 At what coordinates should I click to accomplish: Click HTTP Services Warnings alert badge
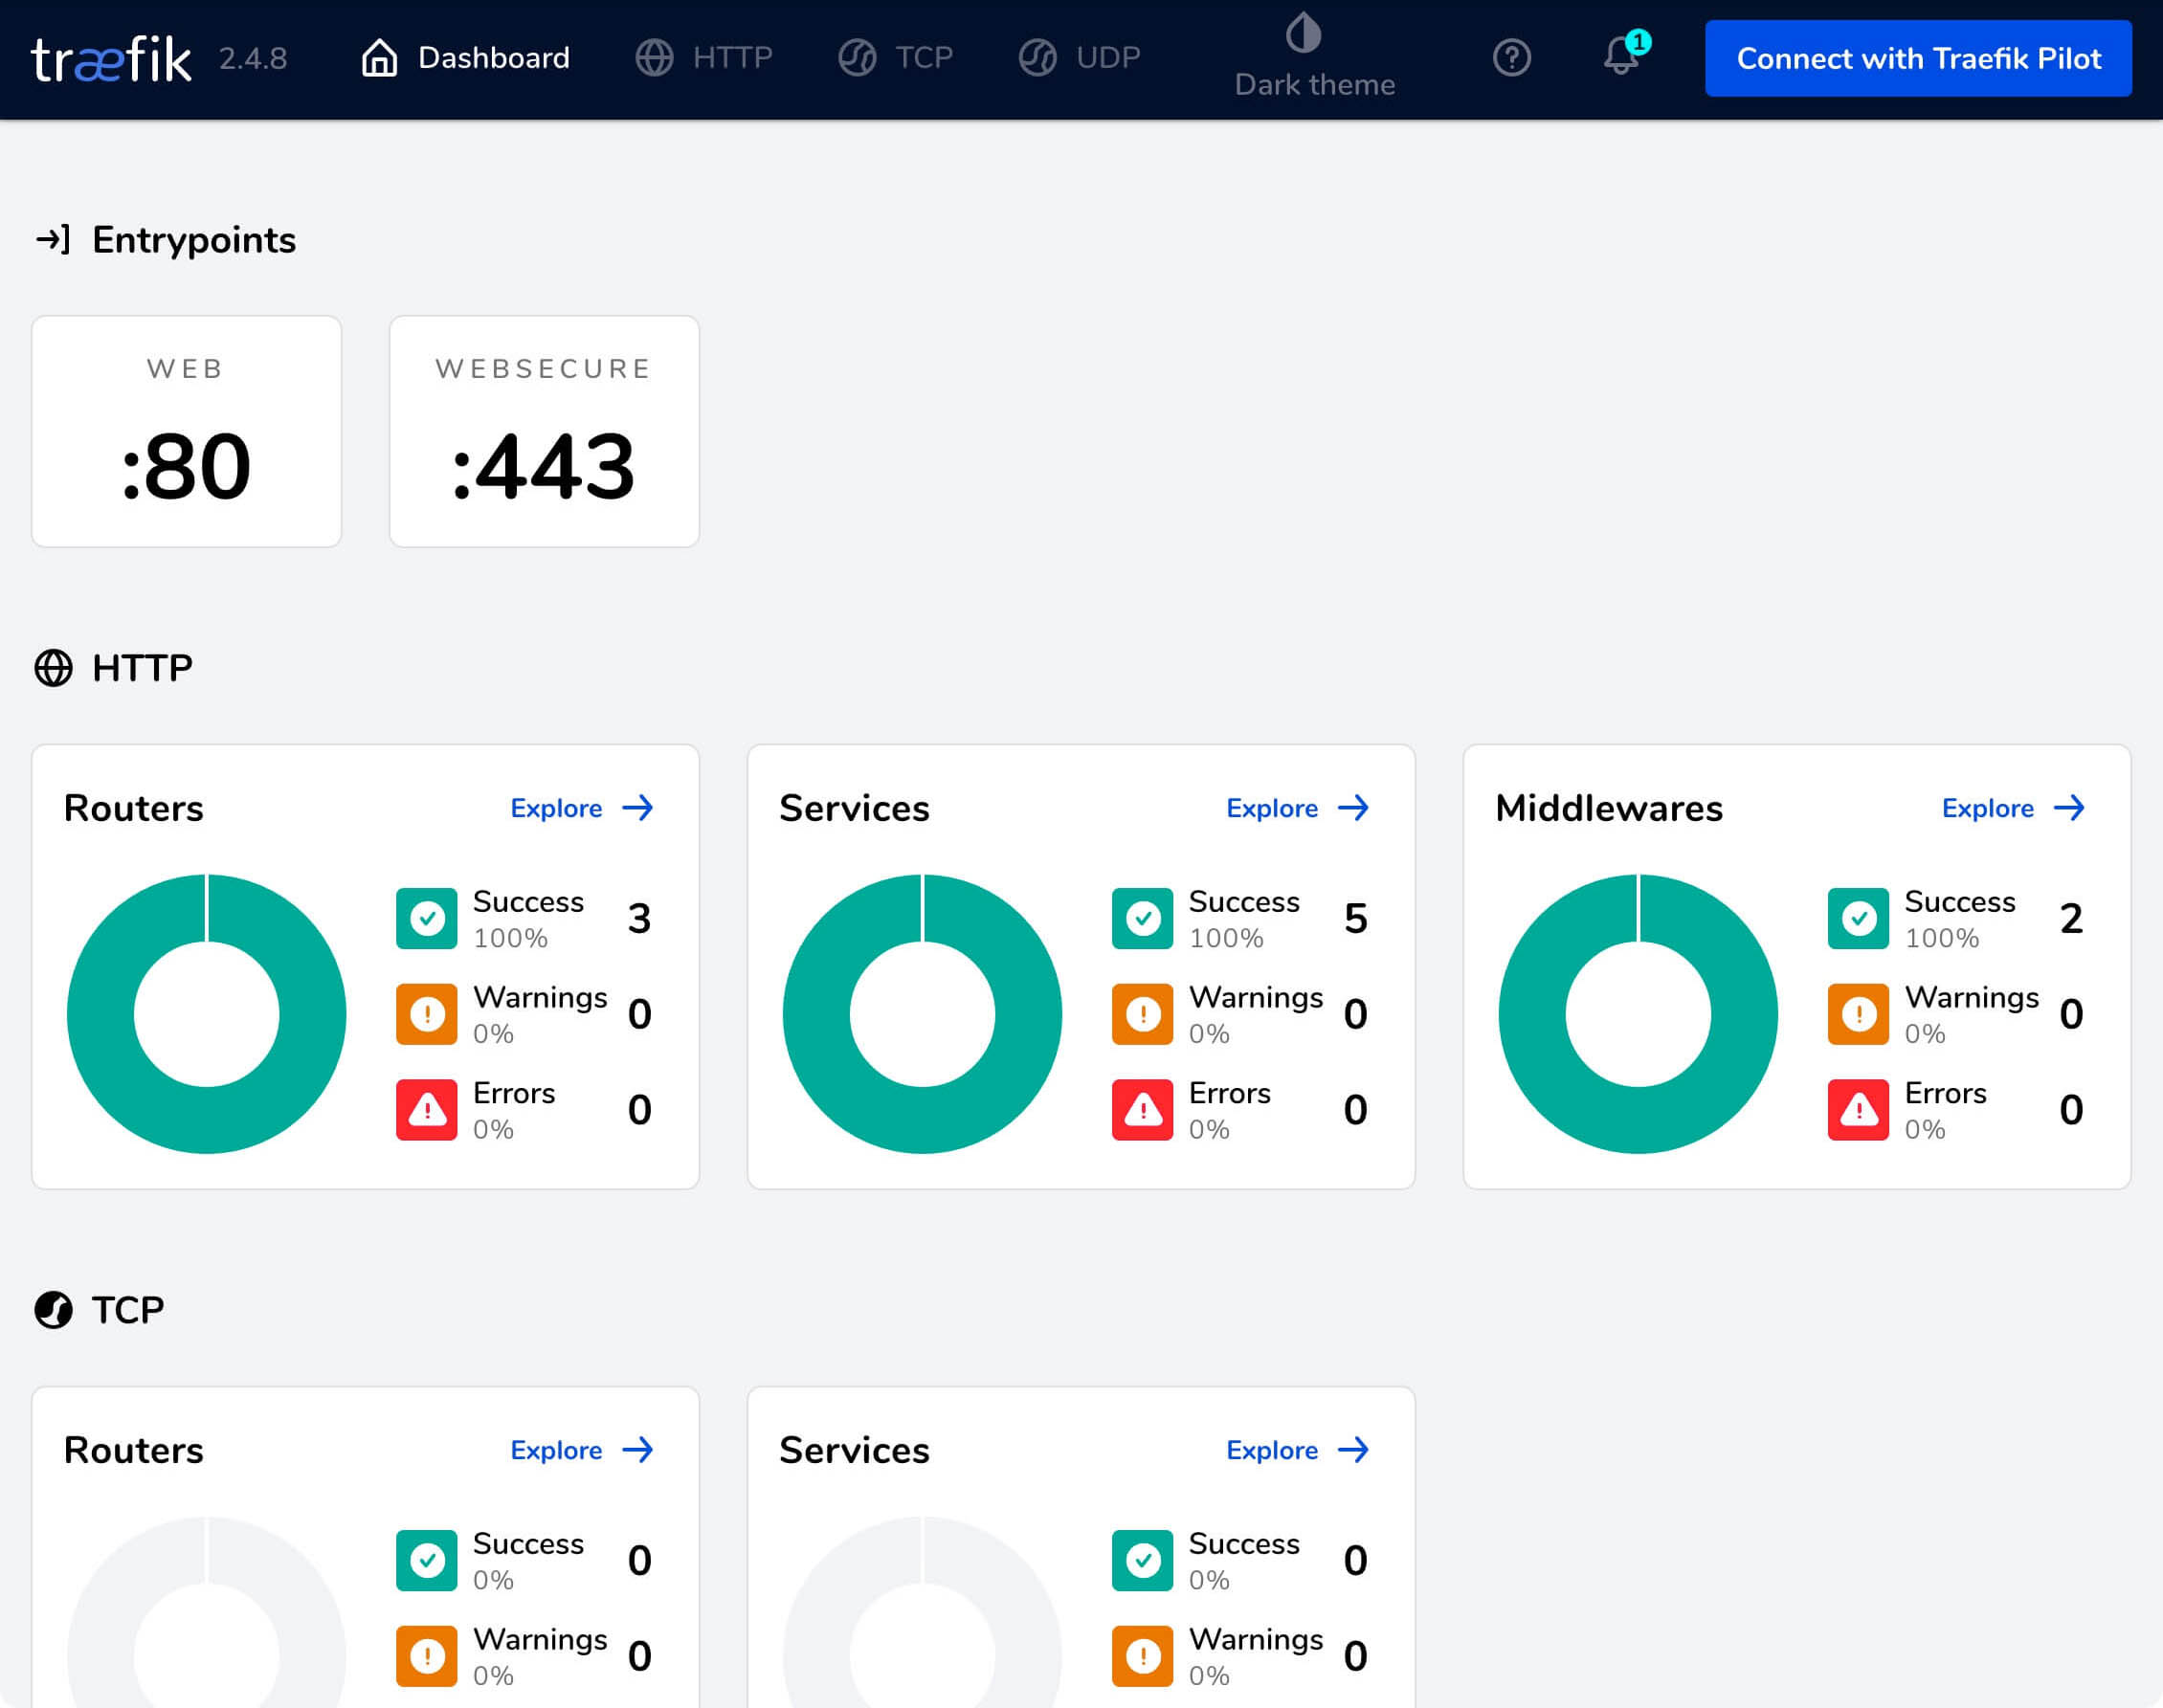1143,1003
